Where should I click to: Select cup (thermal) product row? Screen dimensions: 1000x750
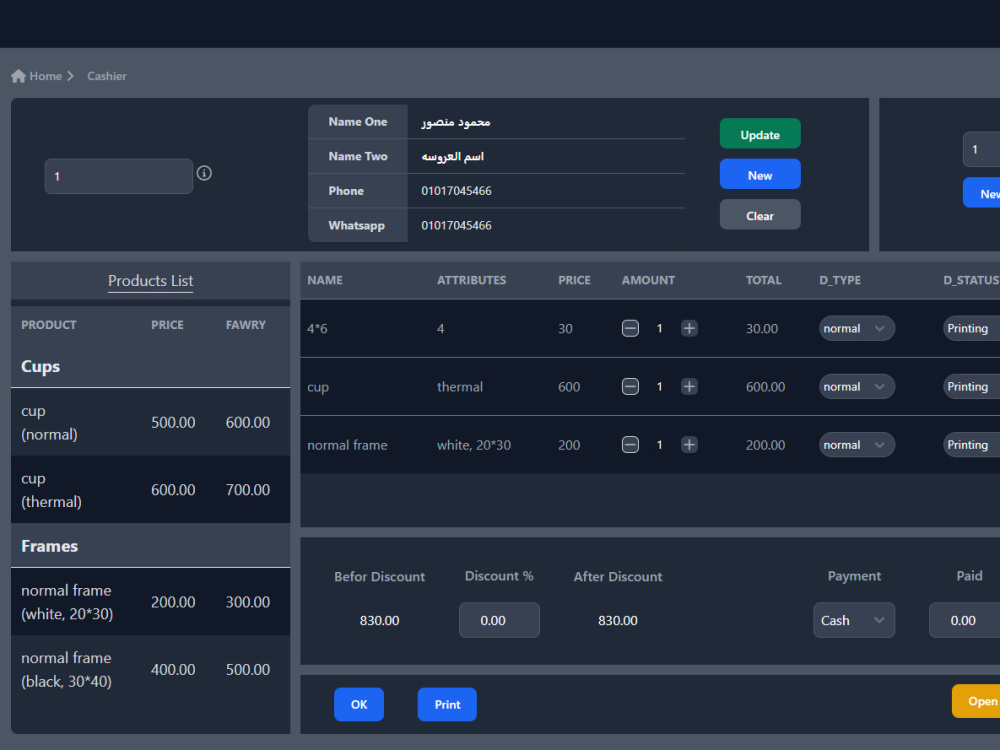tap(151, 490)
